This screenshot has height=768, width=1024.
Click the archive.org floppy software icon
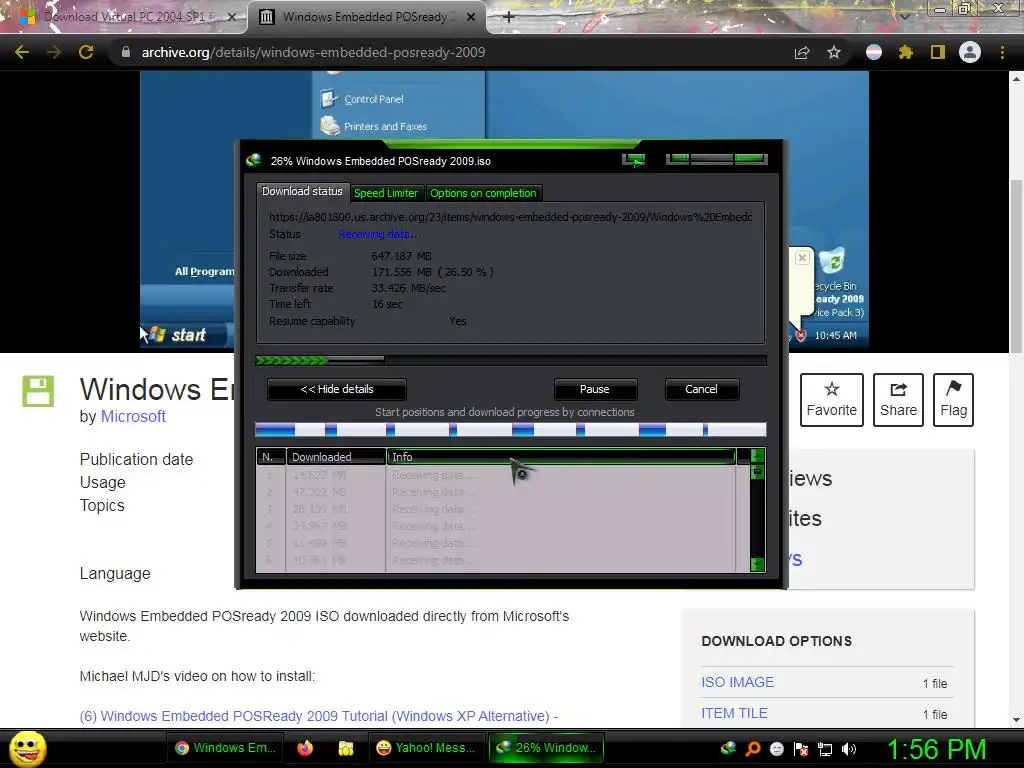click(38, 391)
